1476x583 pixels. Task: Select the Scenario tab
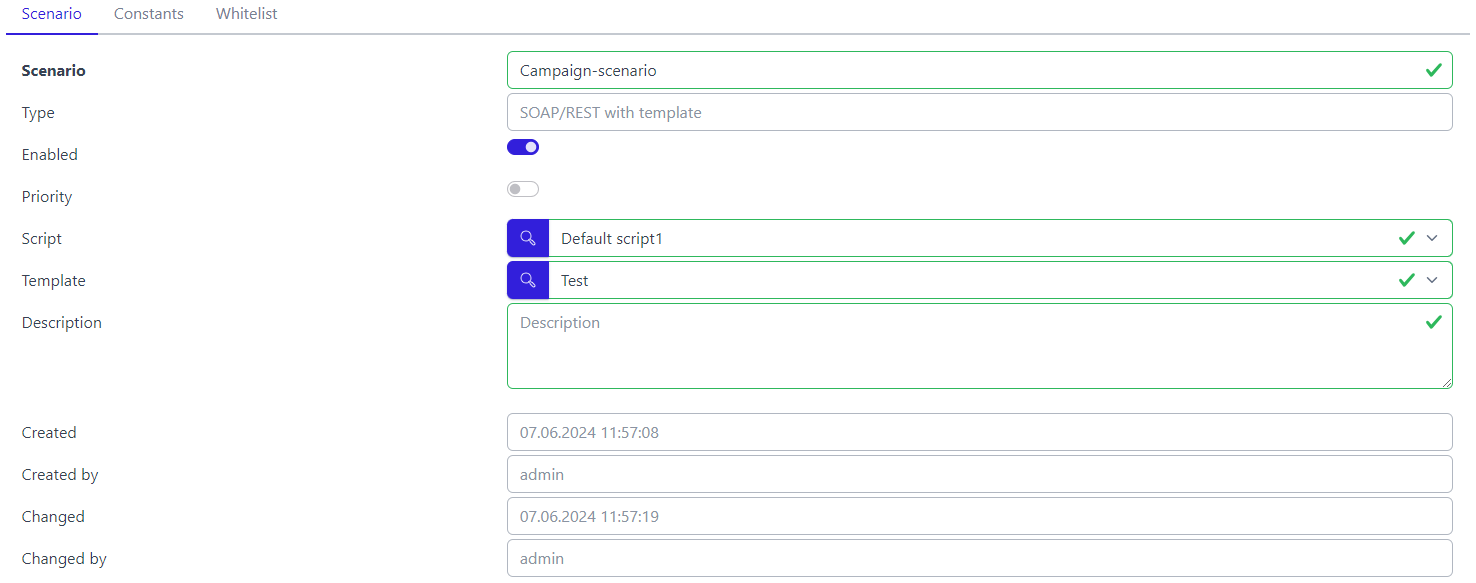52,14
